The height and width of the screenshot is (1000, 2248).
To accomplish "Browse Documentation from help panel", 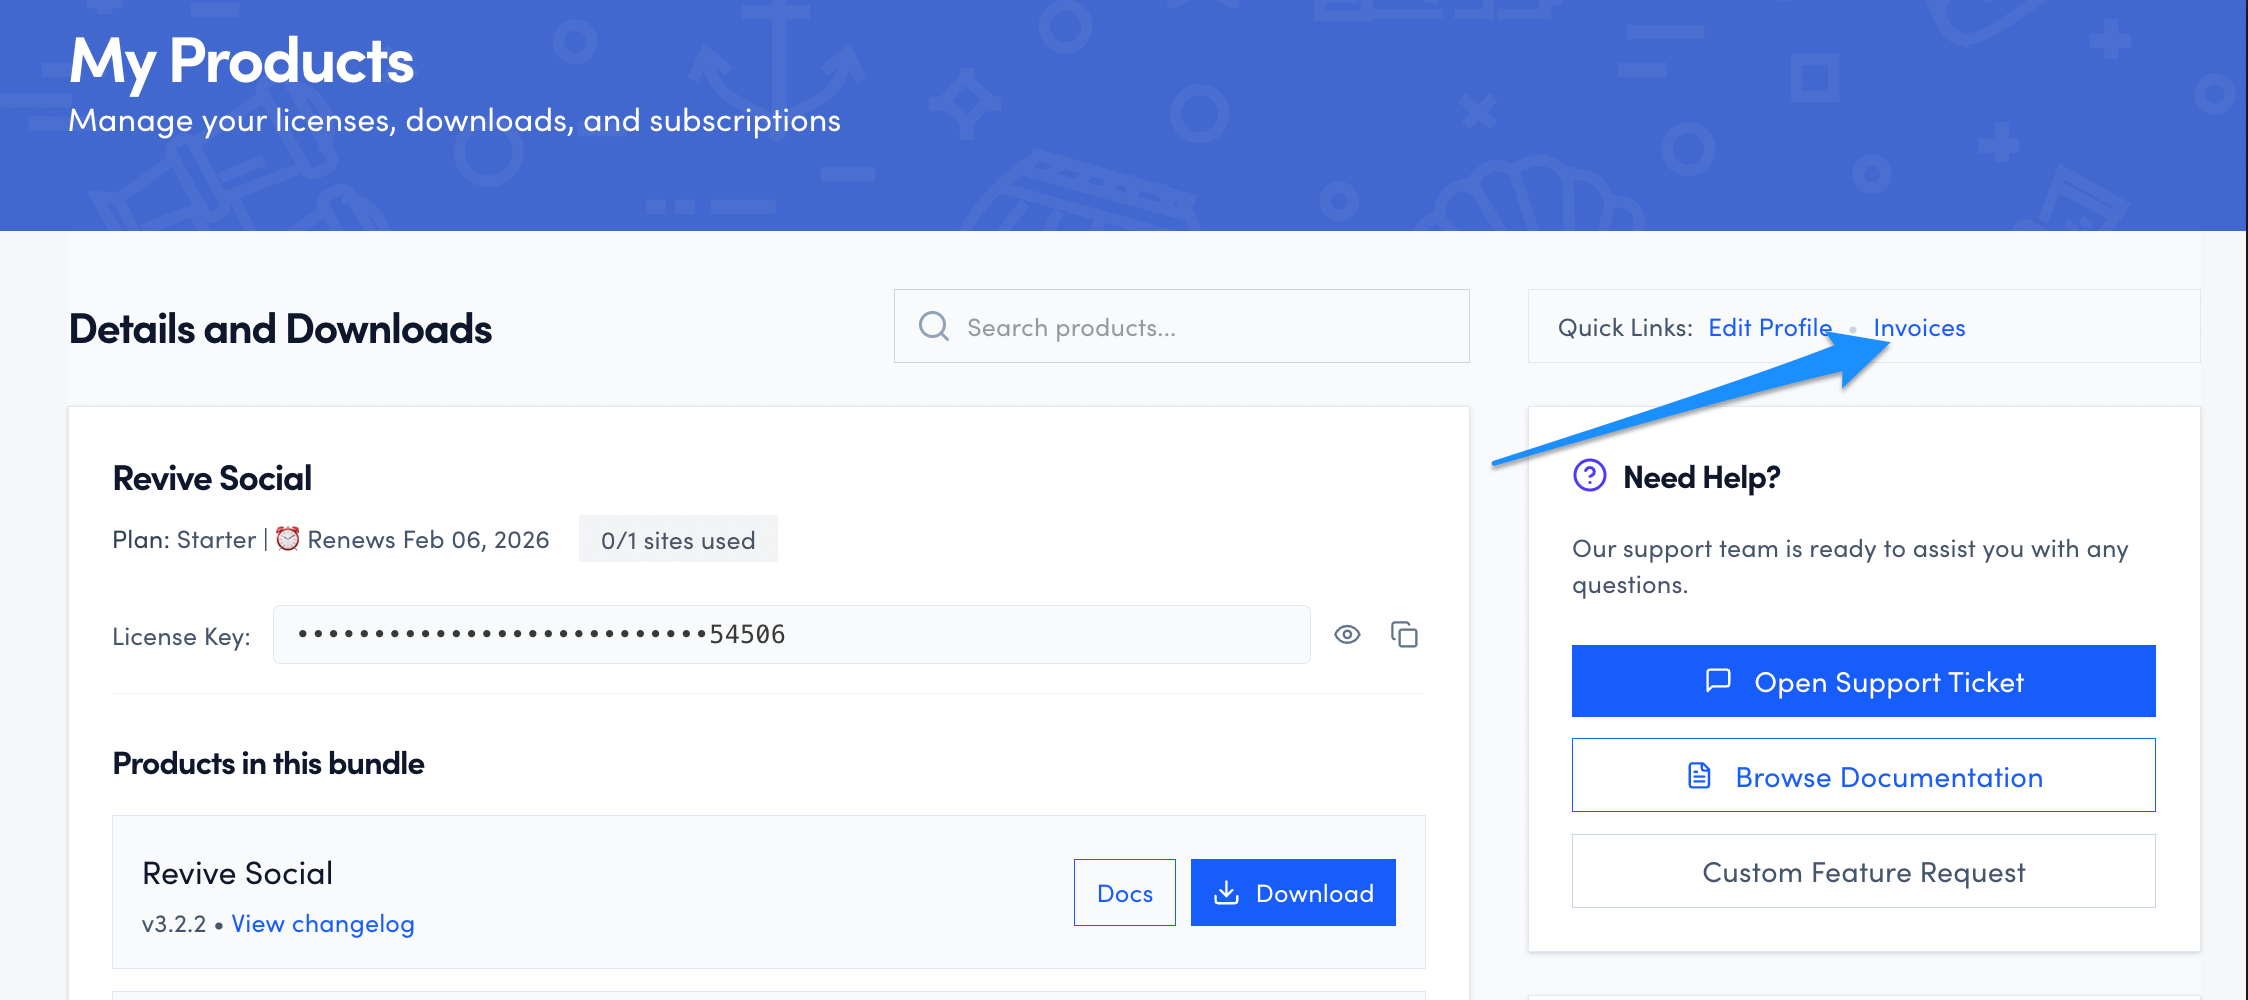I will click(x=1863, y=776).
